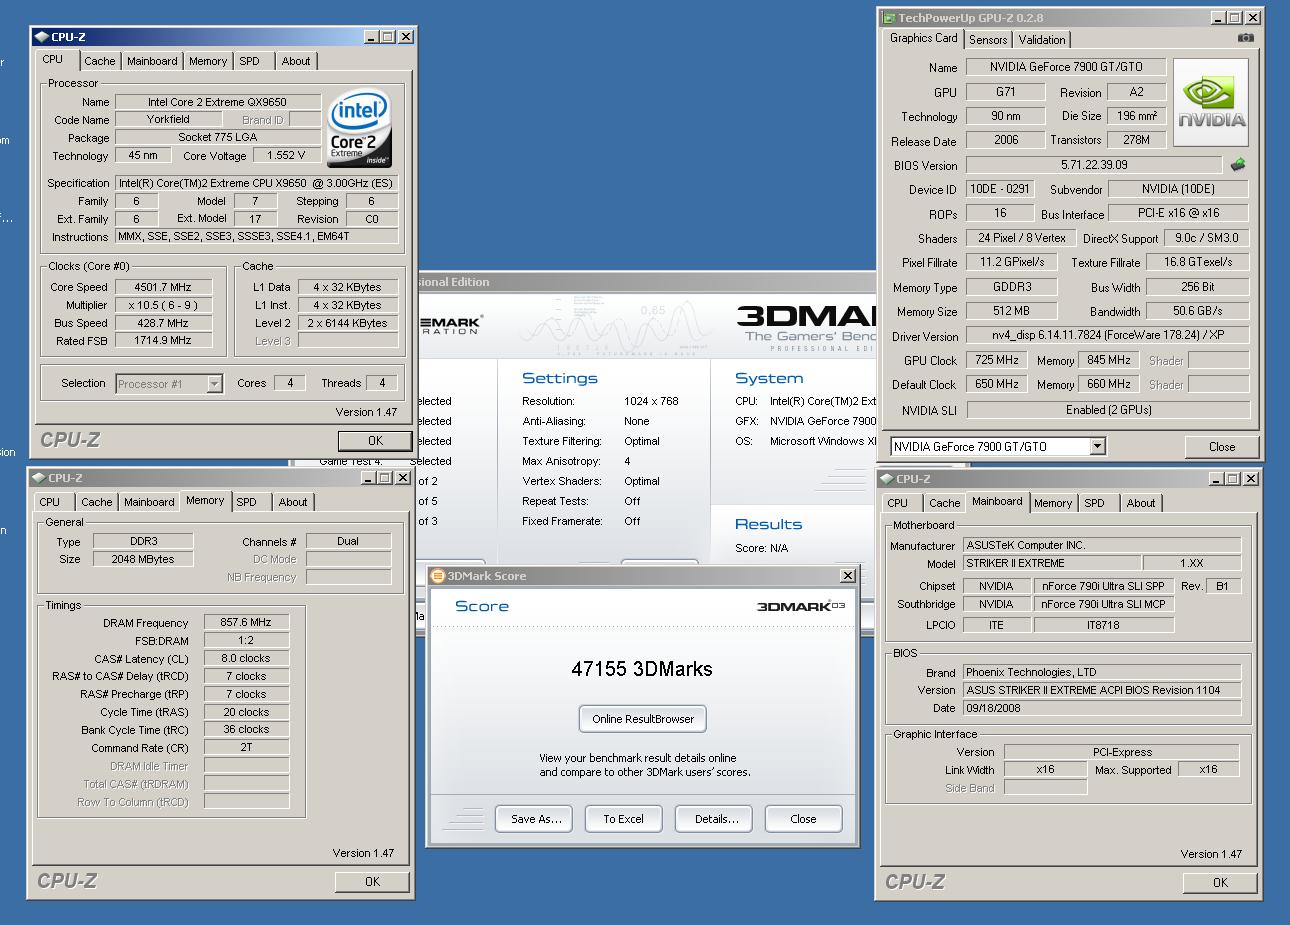Select the Cache tab in the CPU-Z mainboard window
The image size is (1290, 925).
coord(944,503)
